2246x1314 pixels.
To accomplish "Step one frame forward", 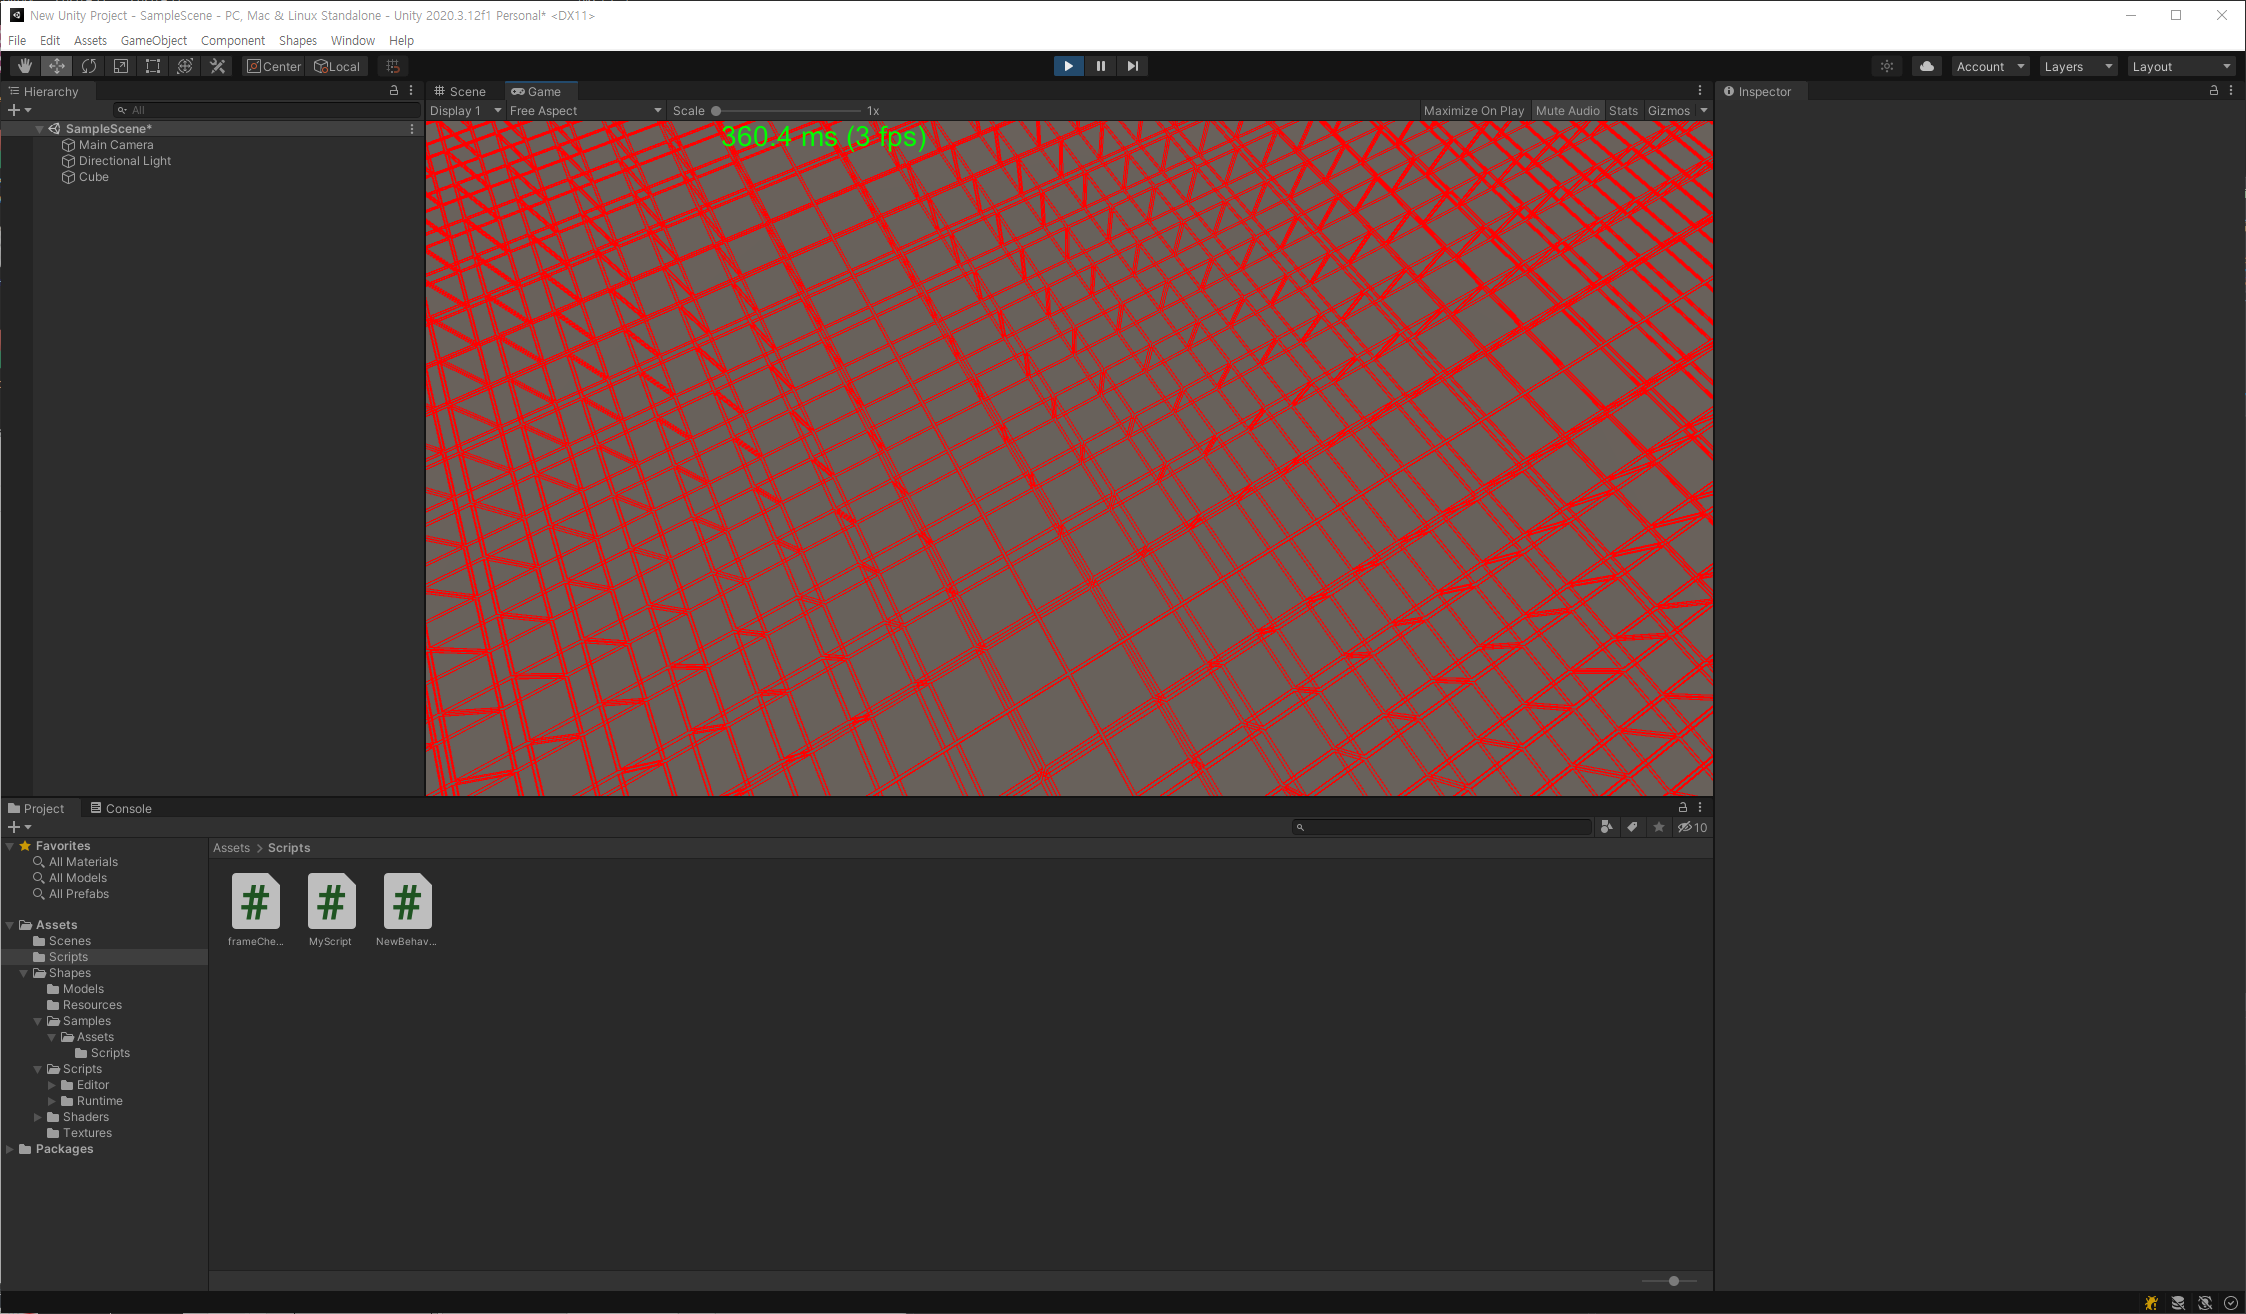I will tap(1132, 66).
